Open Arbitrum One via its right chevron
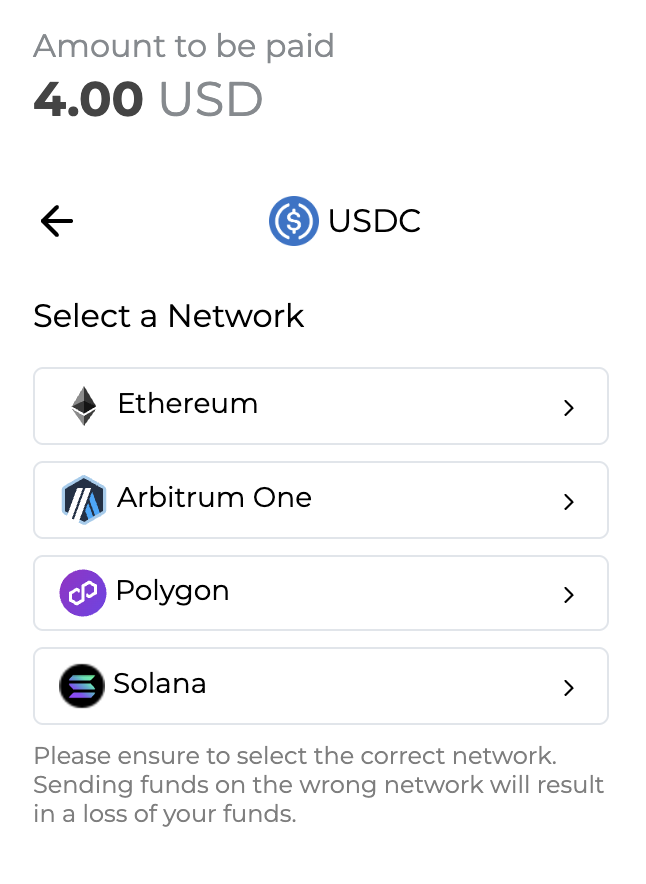This screenshot has height=884, width=646. pos(569,501)
